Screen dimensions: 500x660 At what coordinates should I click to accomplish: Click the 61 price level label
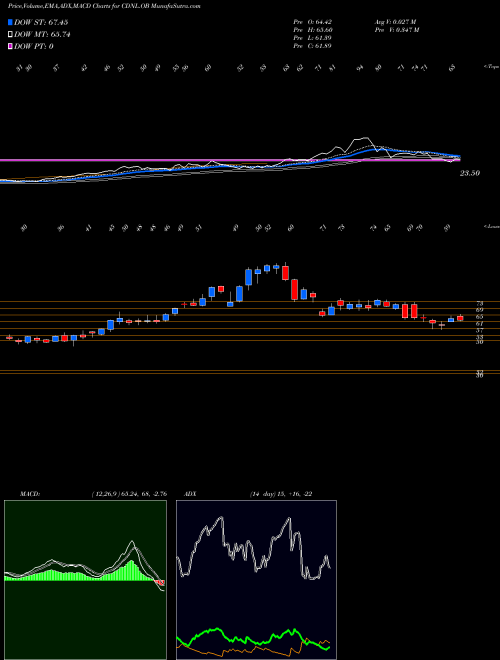click(479, 324)
